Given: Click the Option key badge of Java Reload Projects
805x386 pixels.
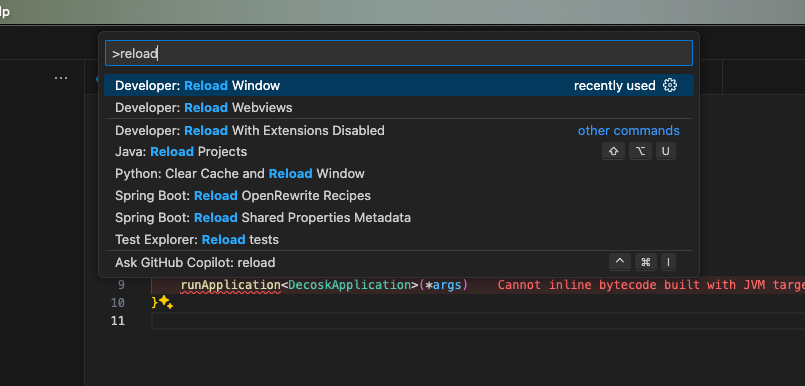Looking at the screenshot, I should pyautogui.click(x=640, y=151).
